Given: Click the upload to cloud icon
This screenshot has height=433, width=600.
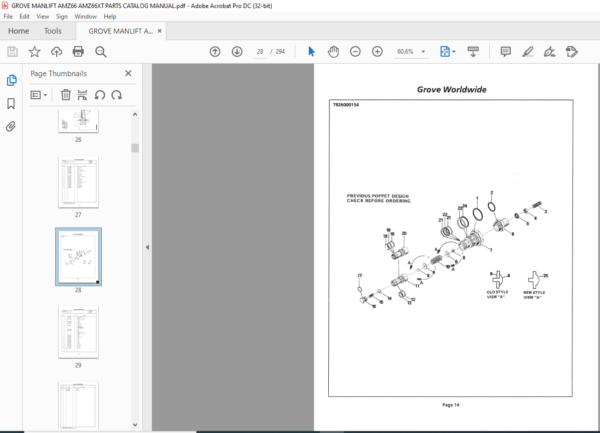Looking at the screenshot, I should pos(56,52).
